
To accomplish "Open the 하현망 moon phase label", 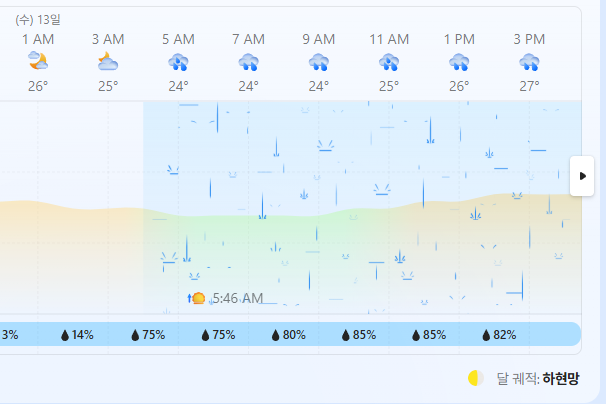I will pyautogui.click(x=561, y=378).
